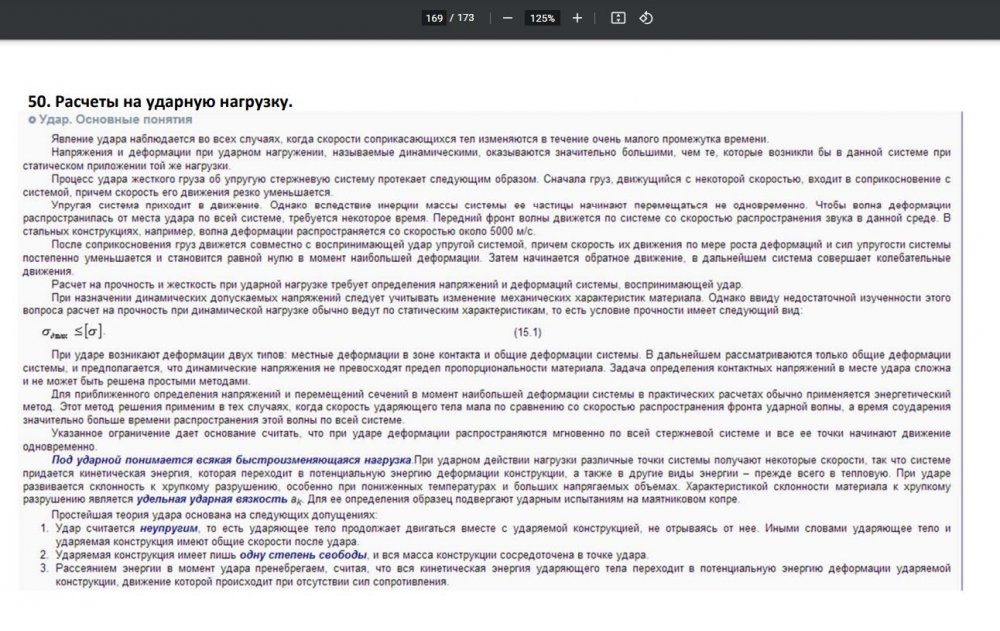Click the zoom out minus icon

tap(508, 18)
